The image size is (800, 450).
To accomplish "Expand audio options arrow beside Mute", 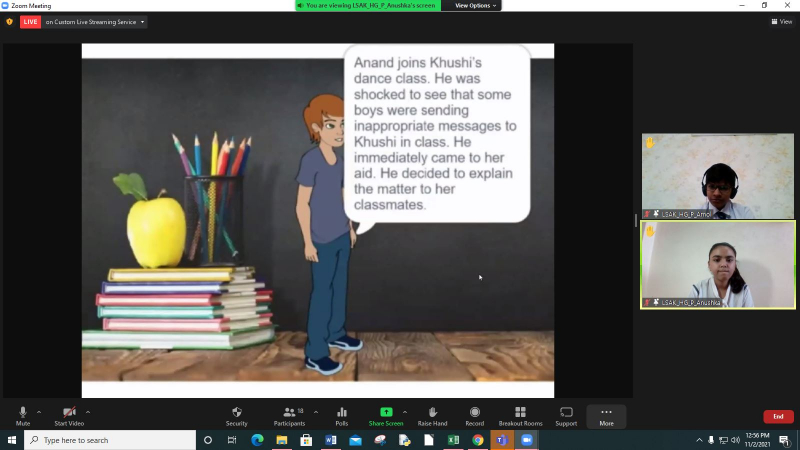I will point(39,411).
